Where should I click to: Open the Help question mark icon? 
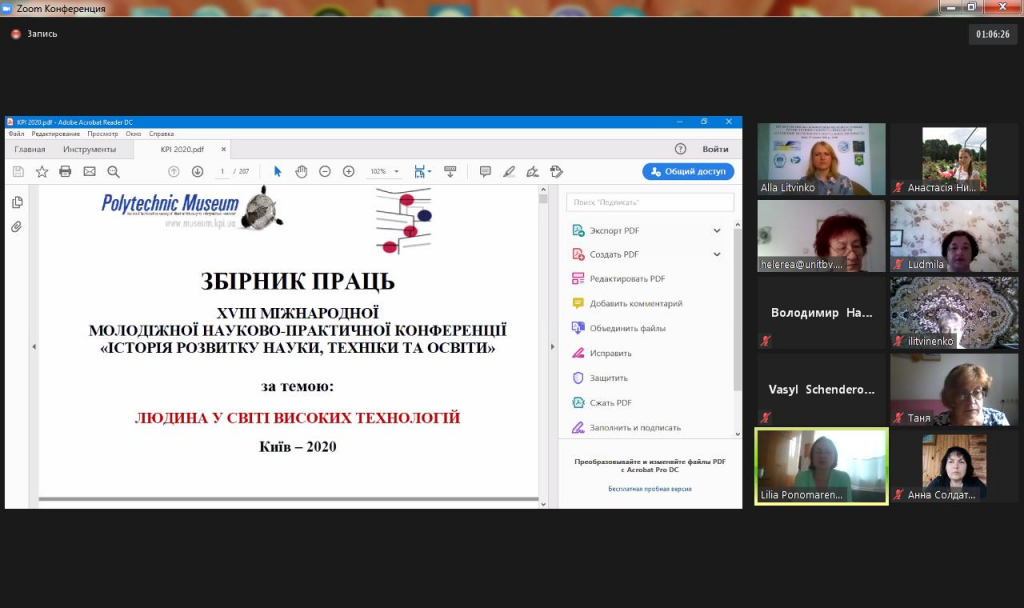(x=680, y=149)
